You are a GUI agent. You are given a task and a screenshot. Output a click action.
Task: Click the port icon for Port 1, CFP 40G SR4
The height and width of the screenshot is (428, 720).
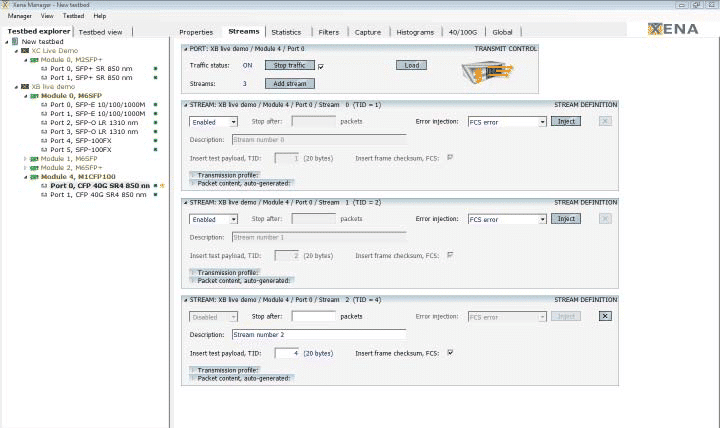coord(44,195)
